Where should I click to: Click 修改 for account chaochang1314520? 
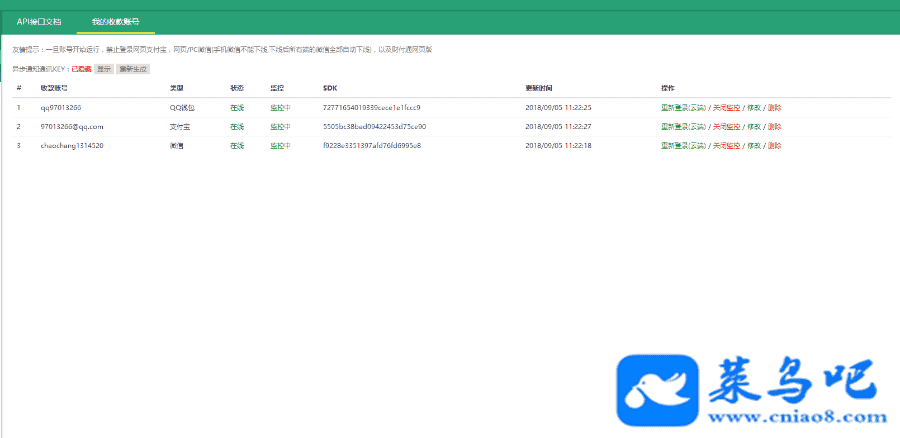pos(754,146)
